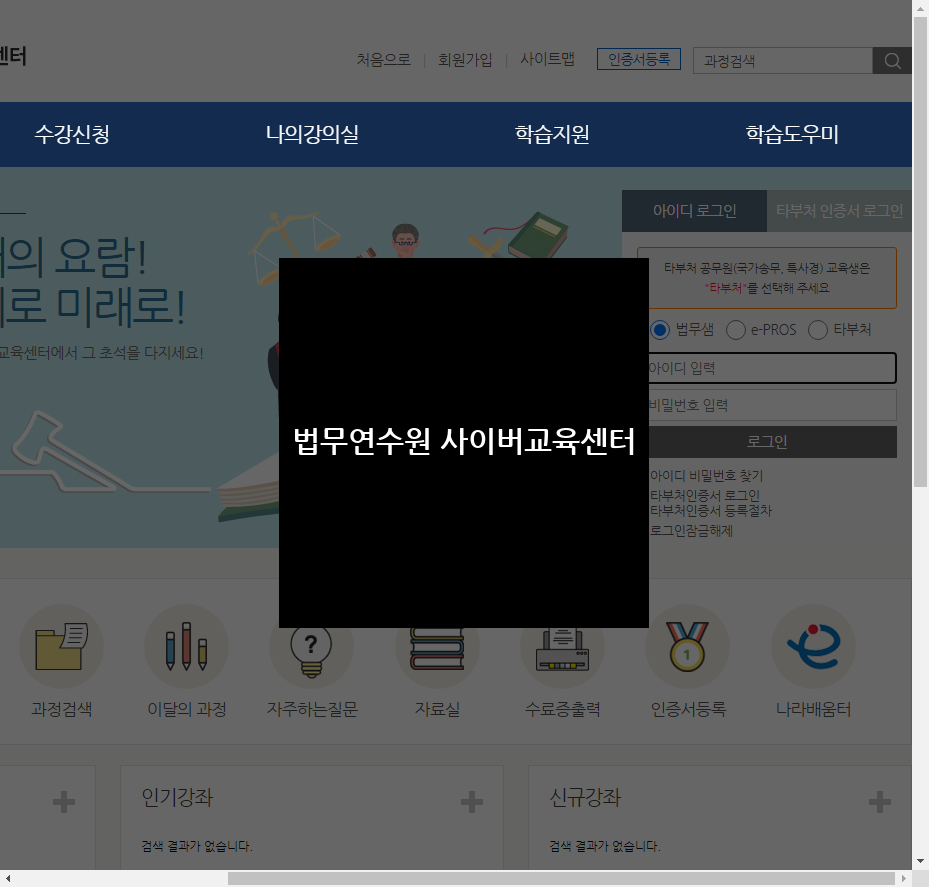Open 자주하는질문 question mark icon
The image size is (929, 887).
point(311,646)
